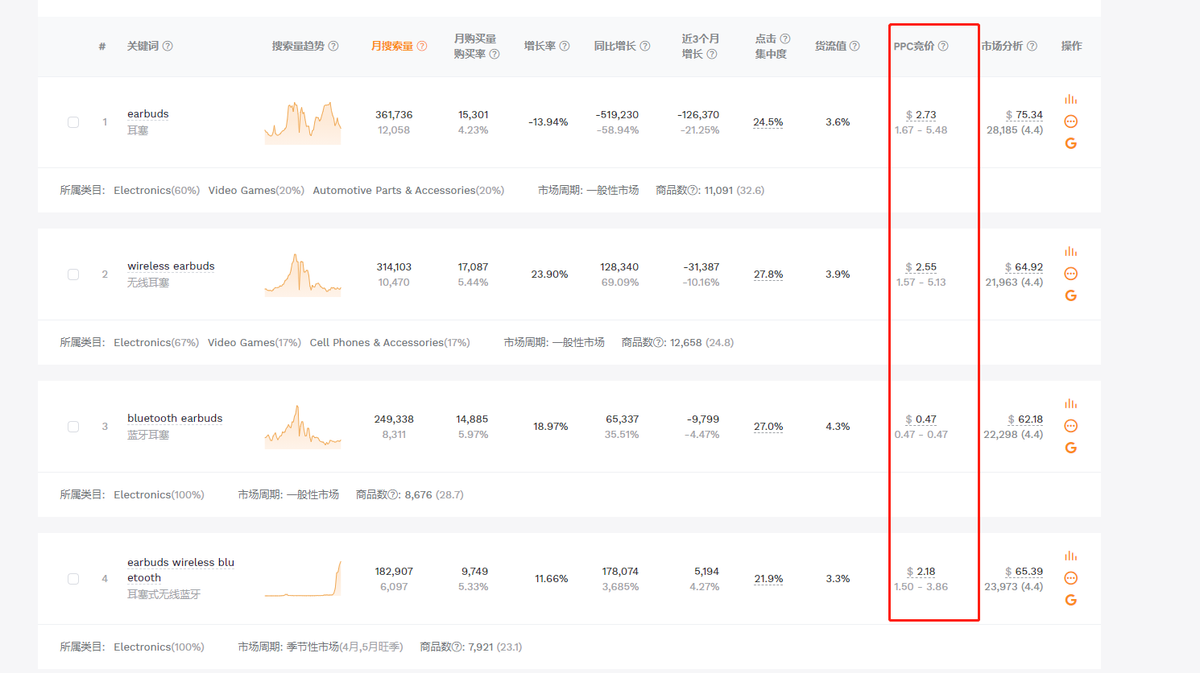
Task: Select the bluetooth earbuds row checkbox
Action: [x=73, y=426]
